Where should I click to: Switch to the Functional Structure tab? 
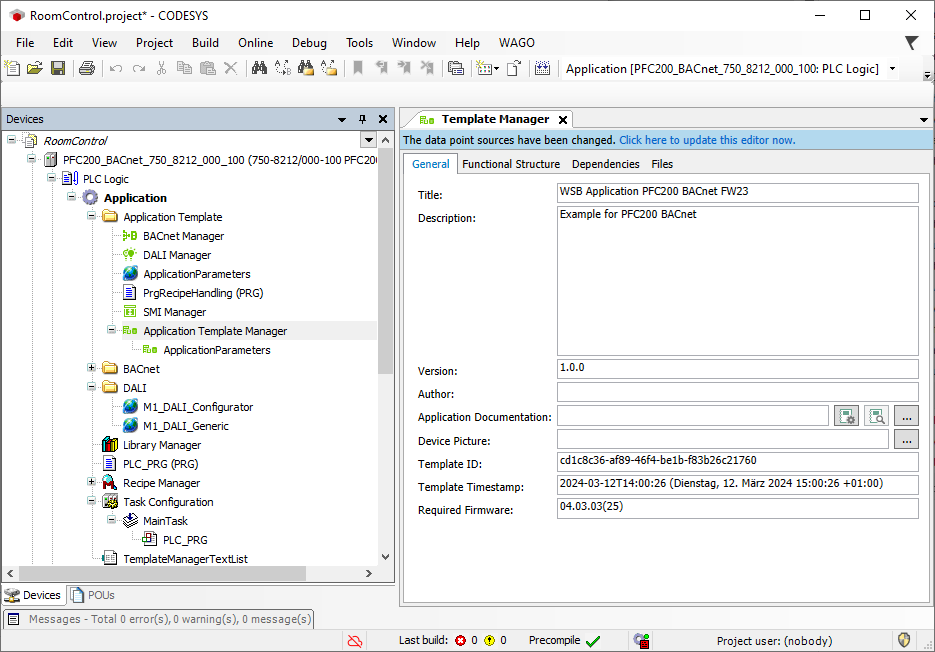pyautogui.click(x=511, y=164)
